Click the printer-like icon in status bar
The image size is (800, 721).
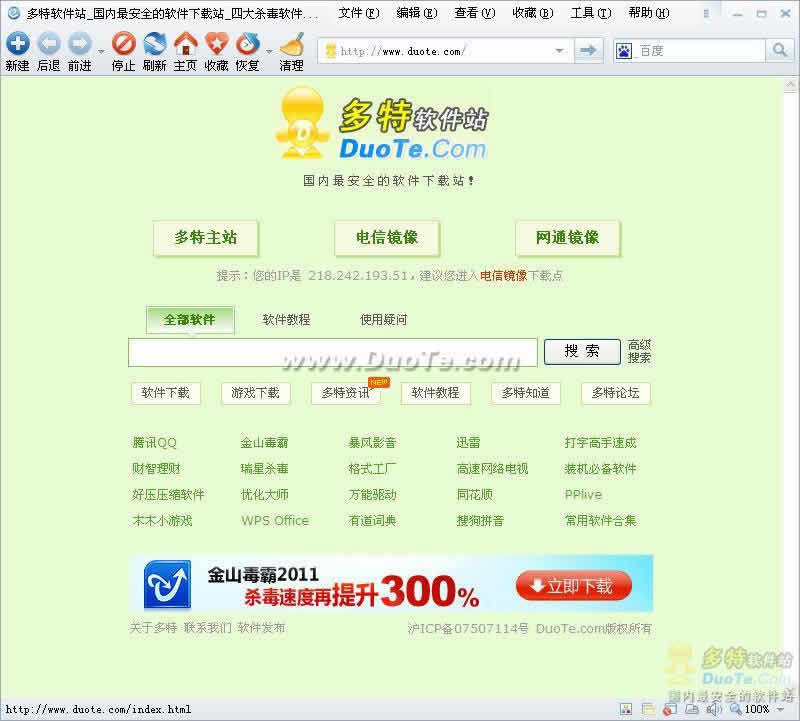(x=691, y=709)
